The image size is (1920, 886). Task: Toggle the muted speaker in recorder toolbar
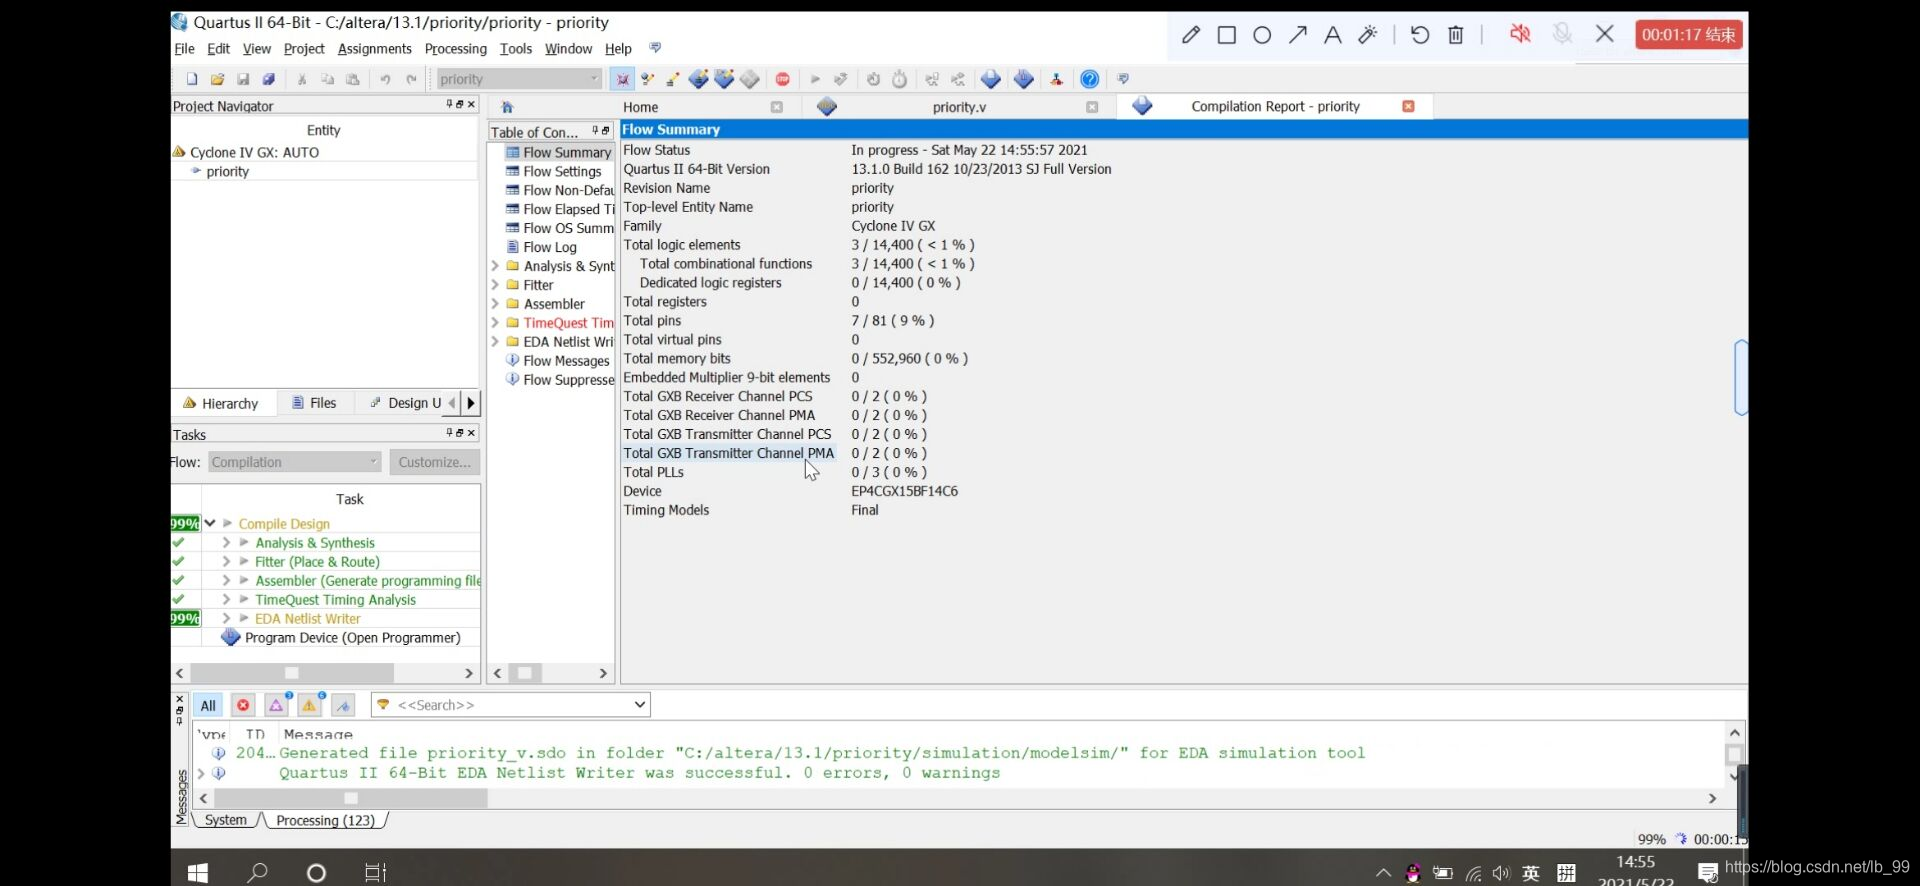coord(1520,34)
